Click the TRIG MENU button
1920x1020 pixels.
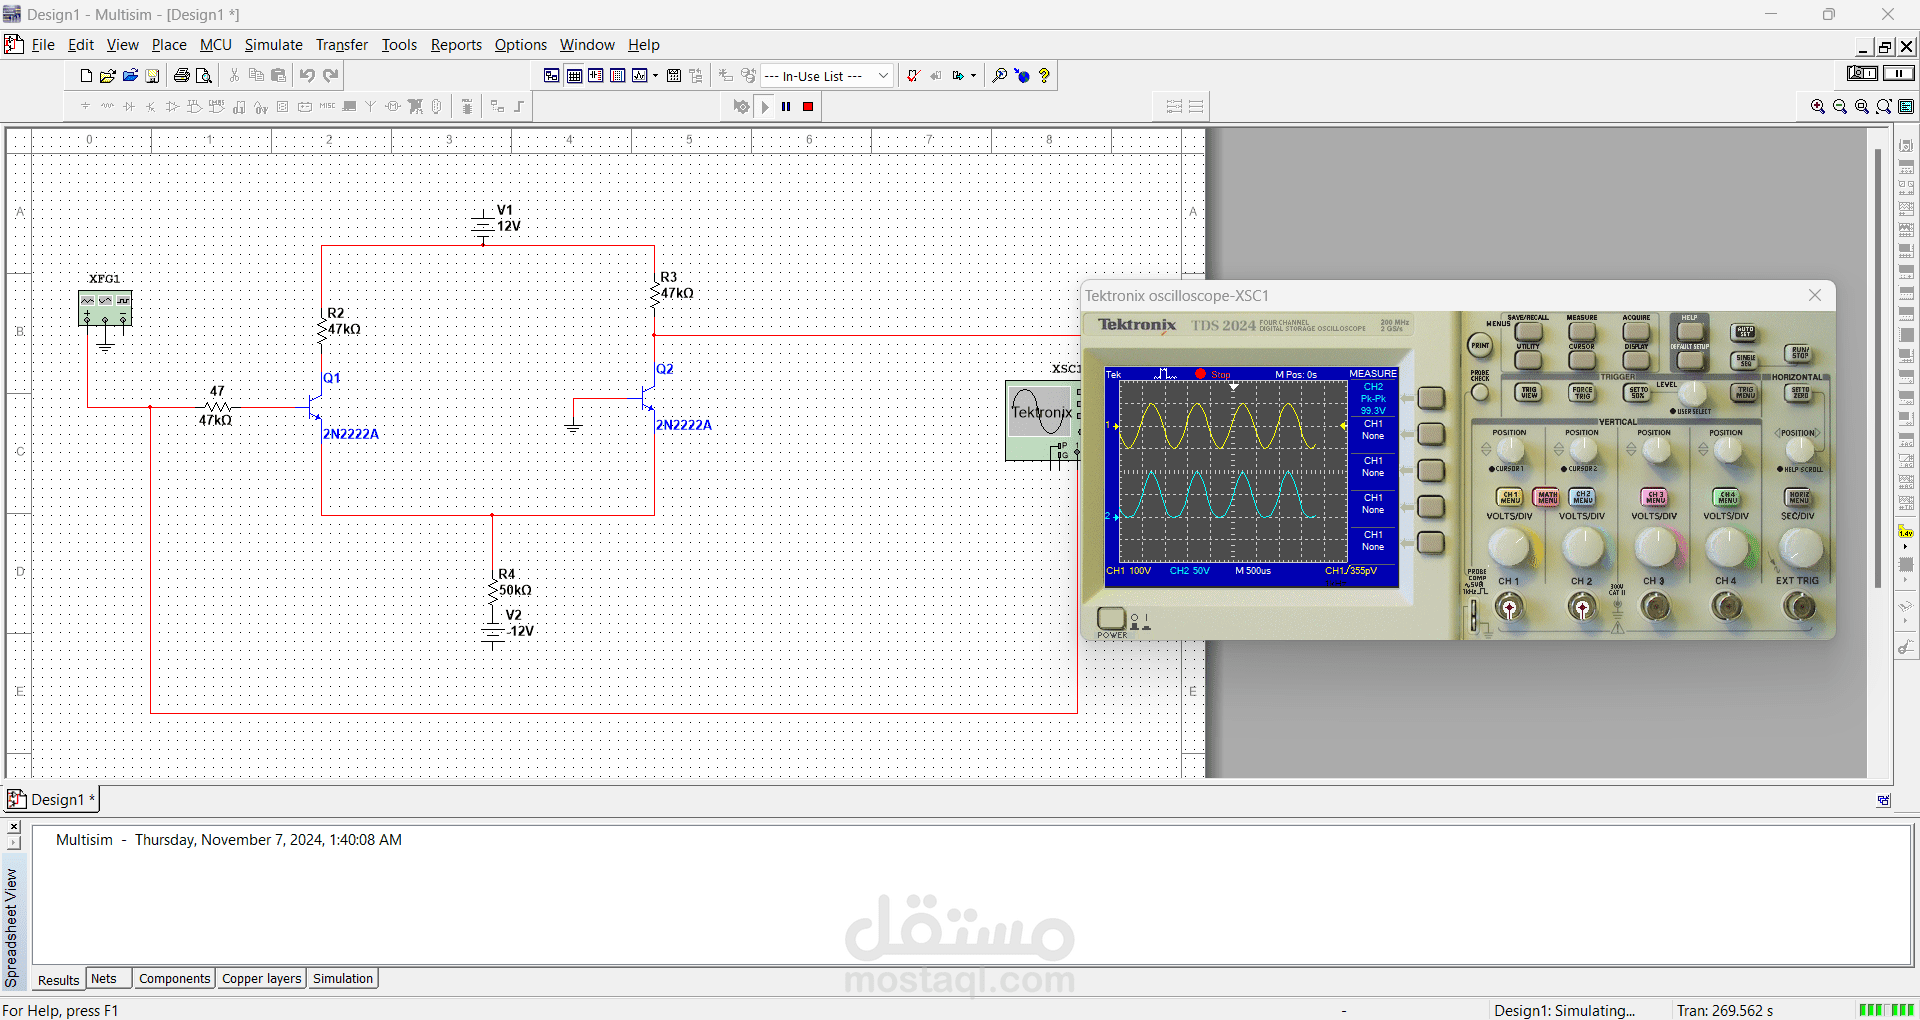pyautogui.click(x=1745, y=393)
